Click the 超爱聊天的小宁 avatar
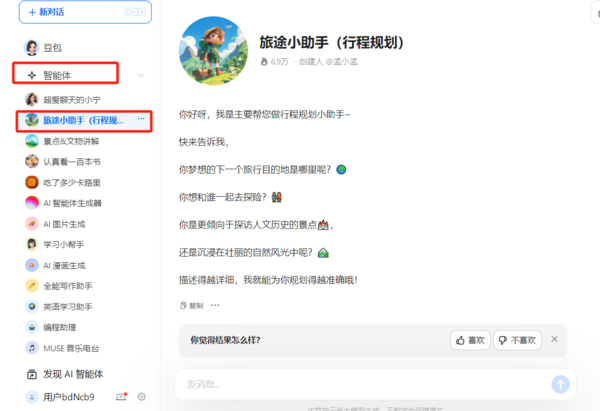Viewport: 600px width, 411px height. pos(32,99)
